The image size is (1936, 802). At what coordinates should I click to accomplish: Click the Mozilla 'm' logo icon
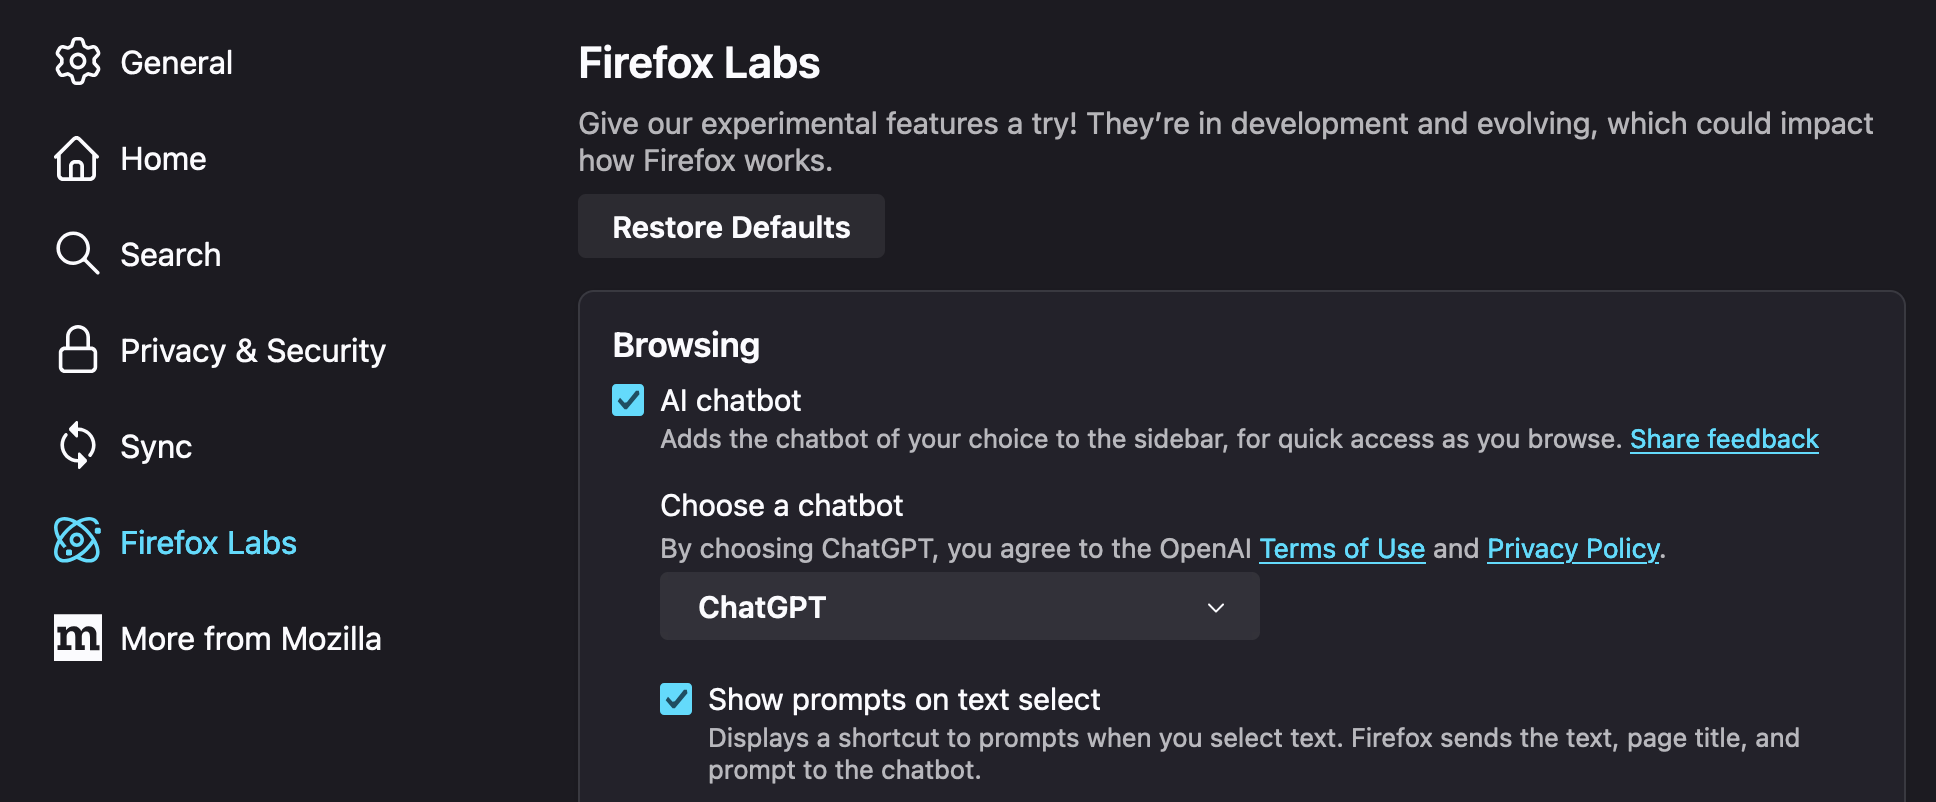coord(77,638)
